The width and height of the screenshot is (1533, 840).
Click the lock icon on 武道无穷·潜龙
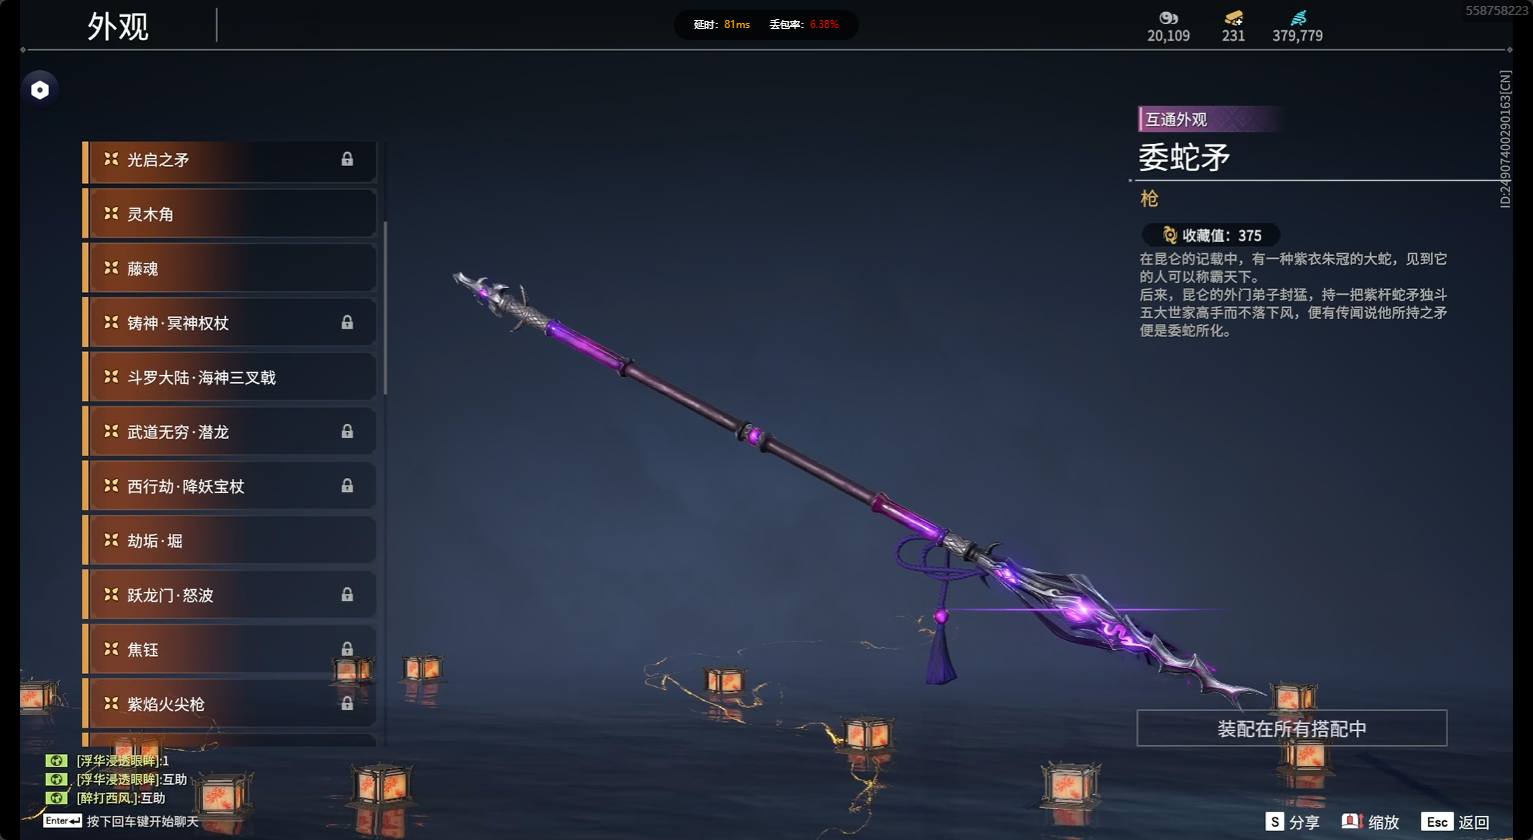pos(347,431)
